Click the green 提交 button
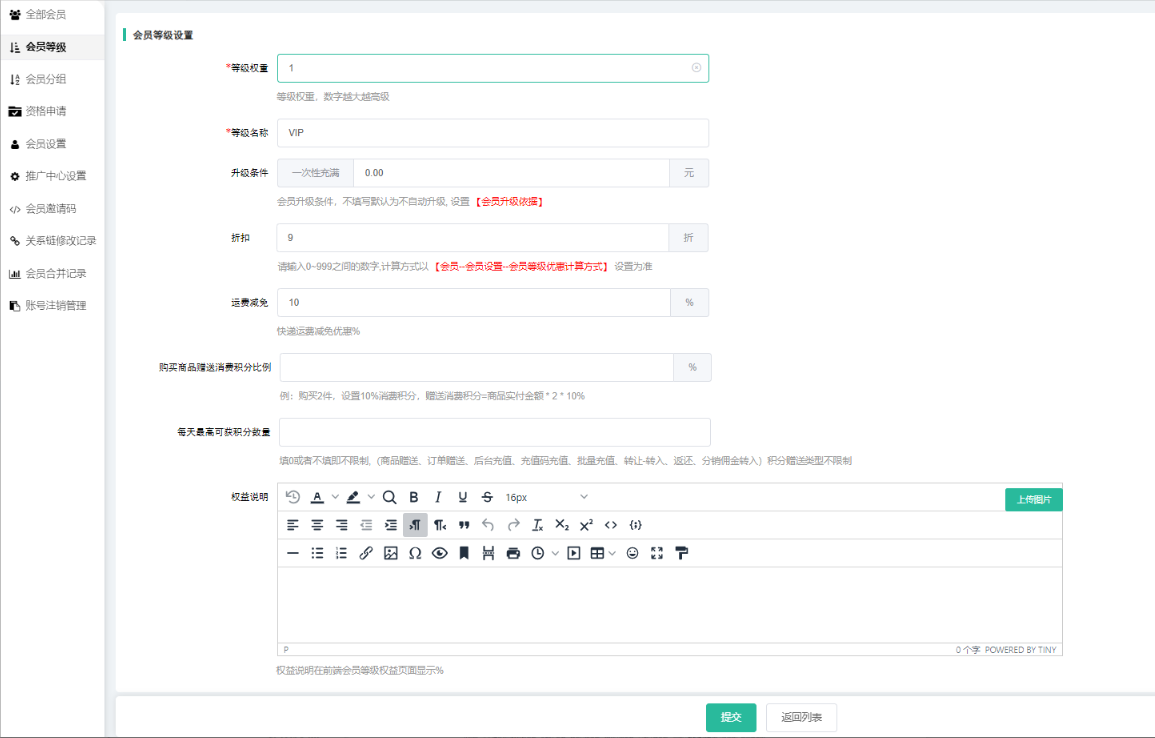This screenshot has height=738, width=1155. [x=731, y=717]
